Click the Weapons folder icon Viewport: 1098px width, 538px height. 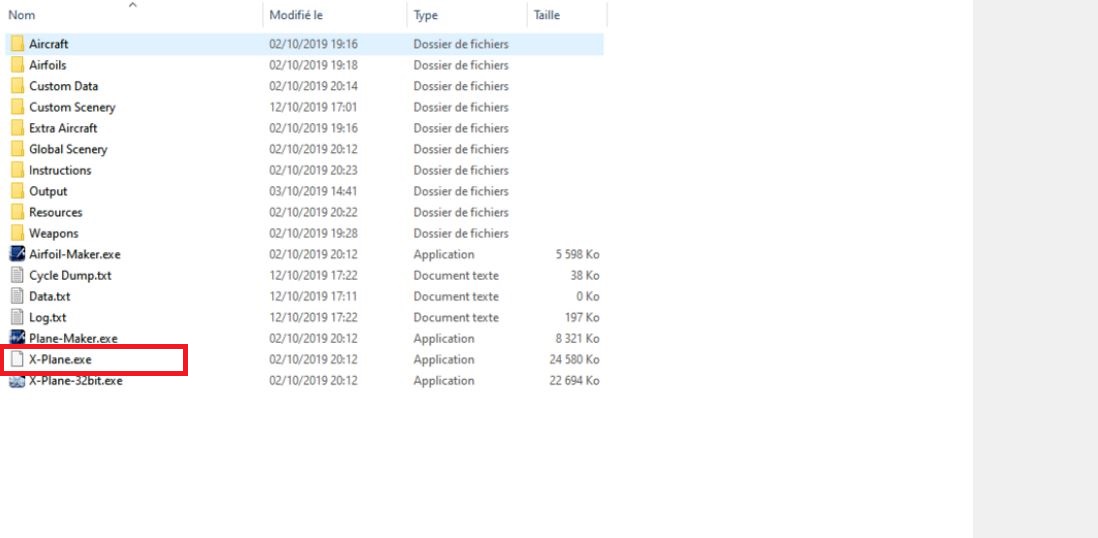click(x=18, y=233)
